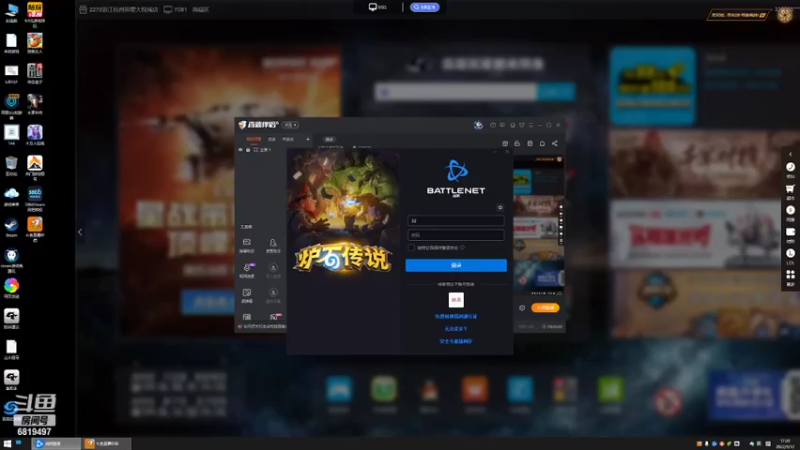
Task: Click the can't log in link
Action: [456, 329]
